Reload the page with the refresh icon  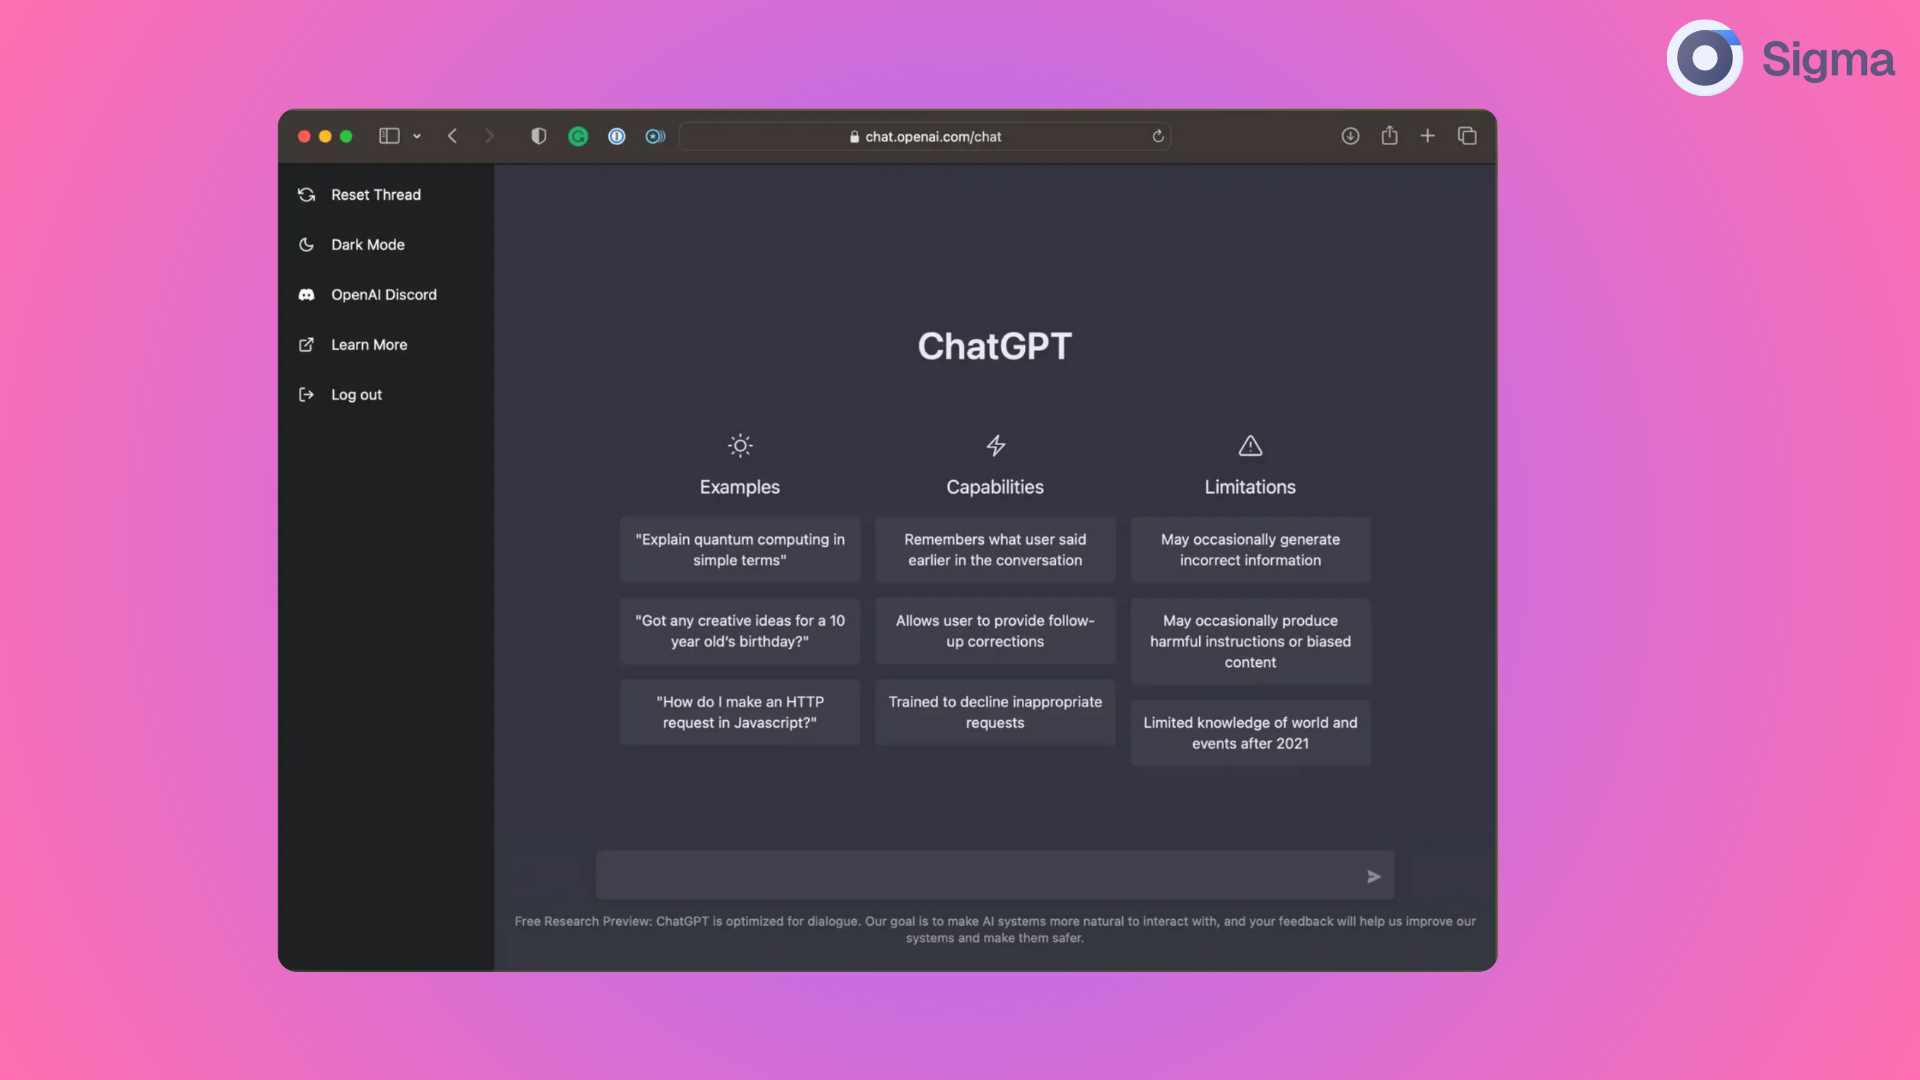point(1158,136)
